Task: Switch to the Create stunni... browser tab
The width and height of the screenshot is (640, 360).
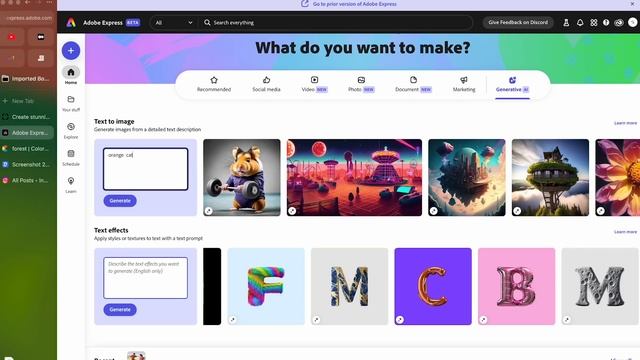Action: [x=27, y=117]
